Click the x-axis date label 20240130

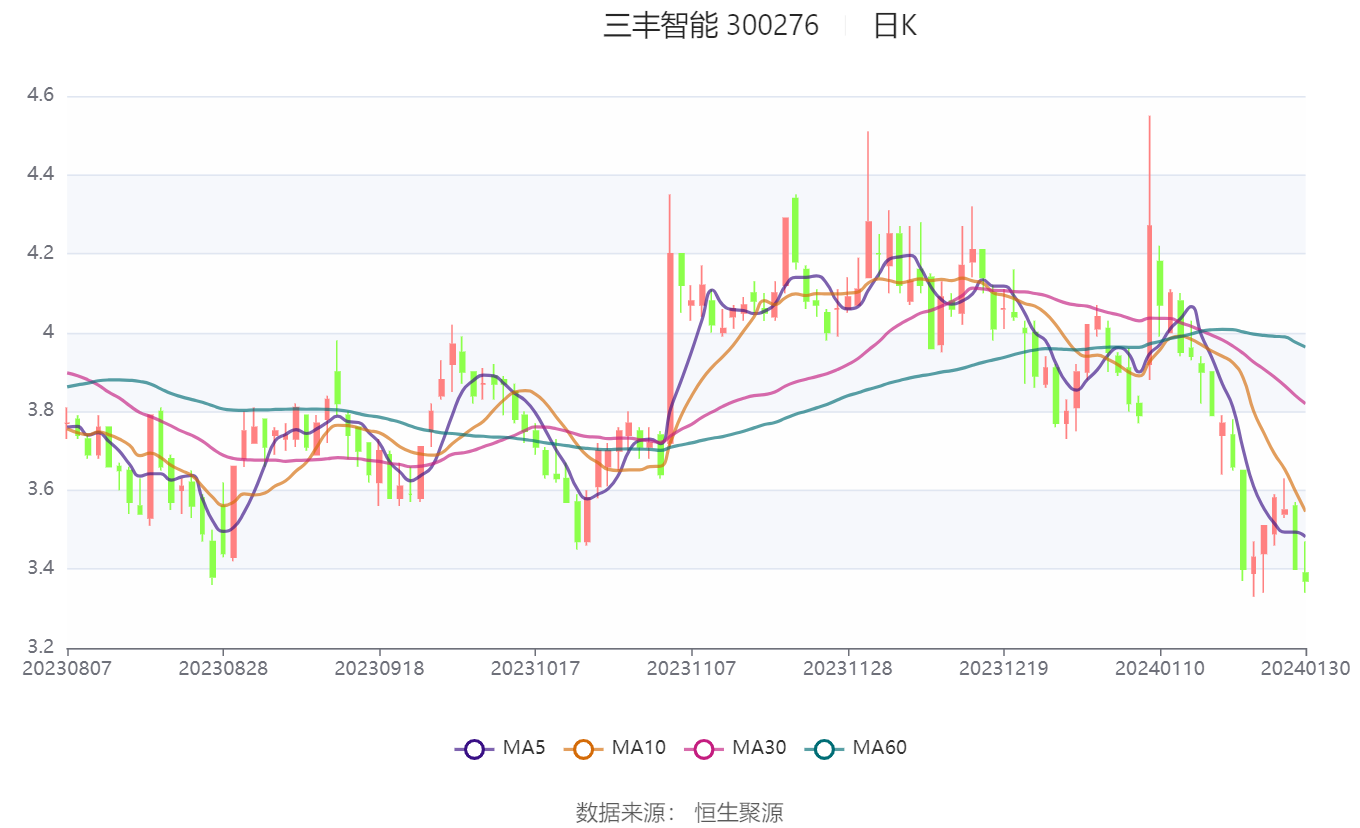(x=1306, y=668)
